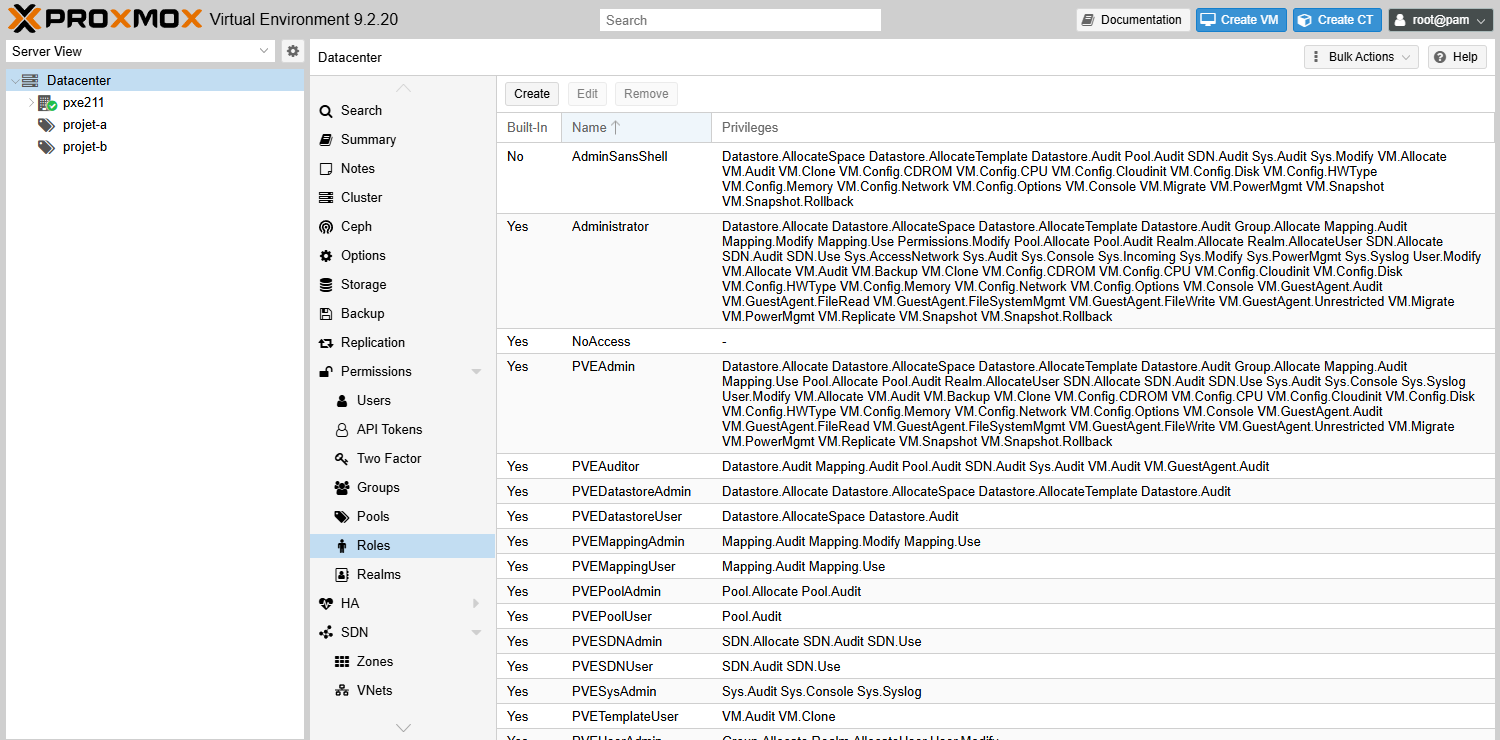The width and height of the screenshot is (1500, 740).
Task: Expand the pxe211 tree node
Action: [31, 103]
